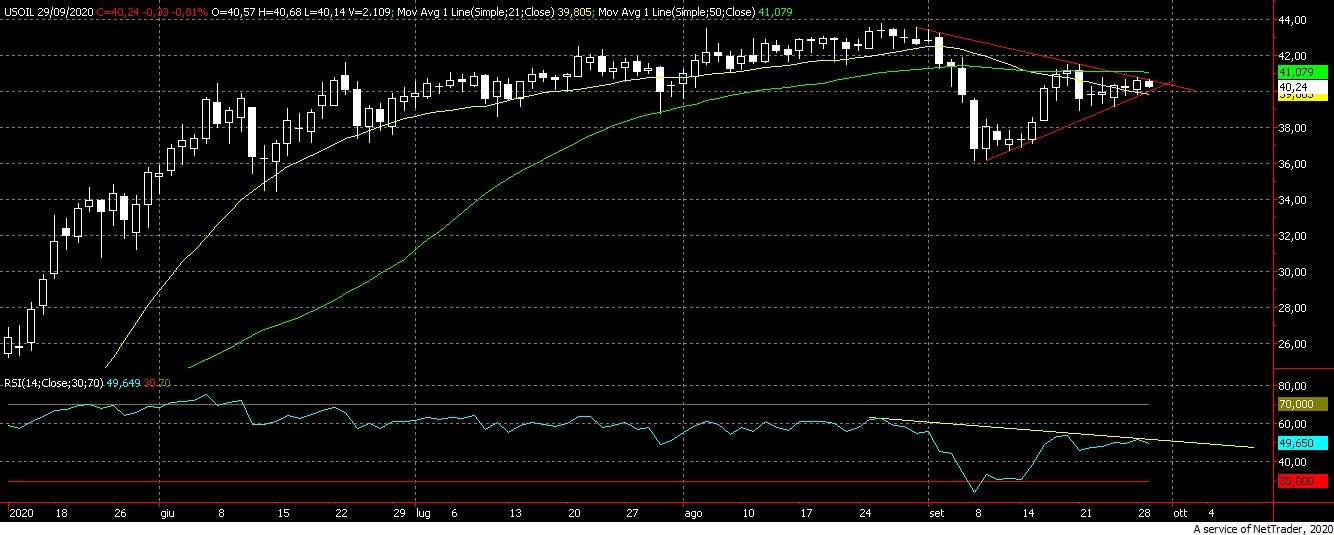
Task: Click the 80,00 RSI axis label
Action: point(1293,386)
